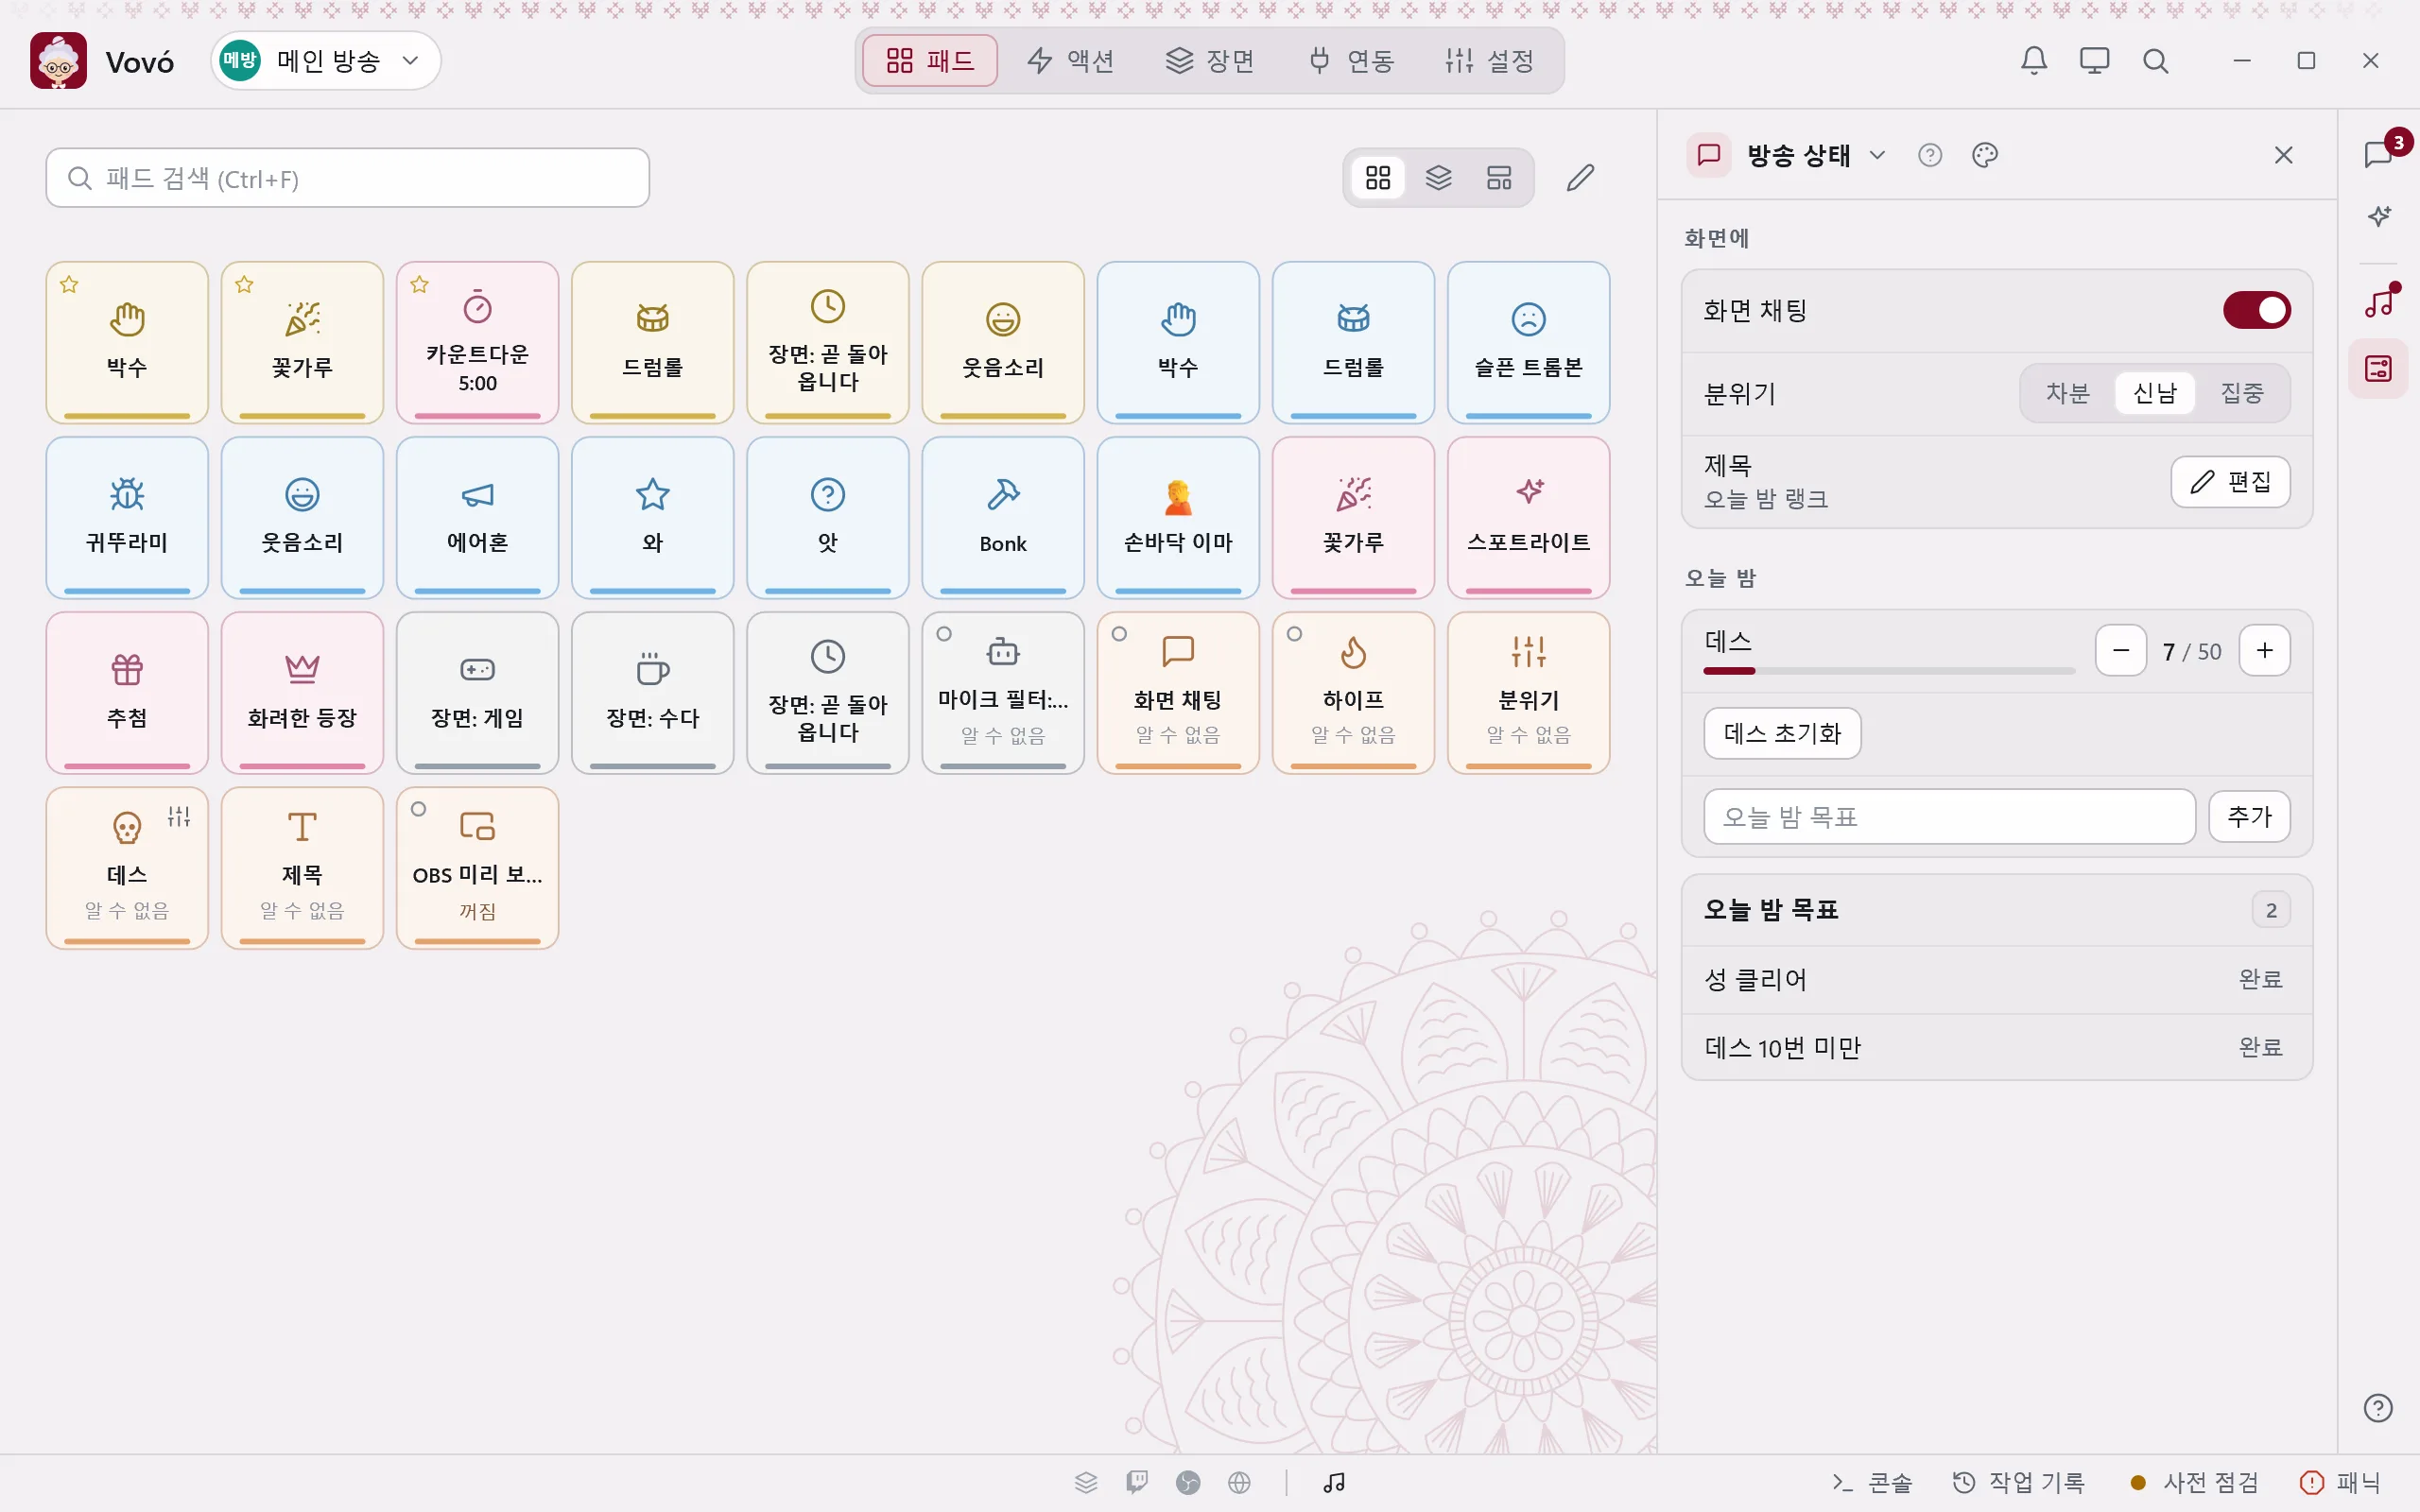The width and height of the screenshot is (2420, 1512).
Task: Open the 메인 방송 profile dropdown
Action: [x=326, y=61]
